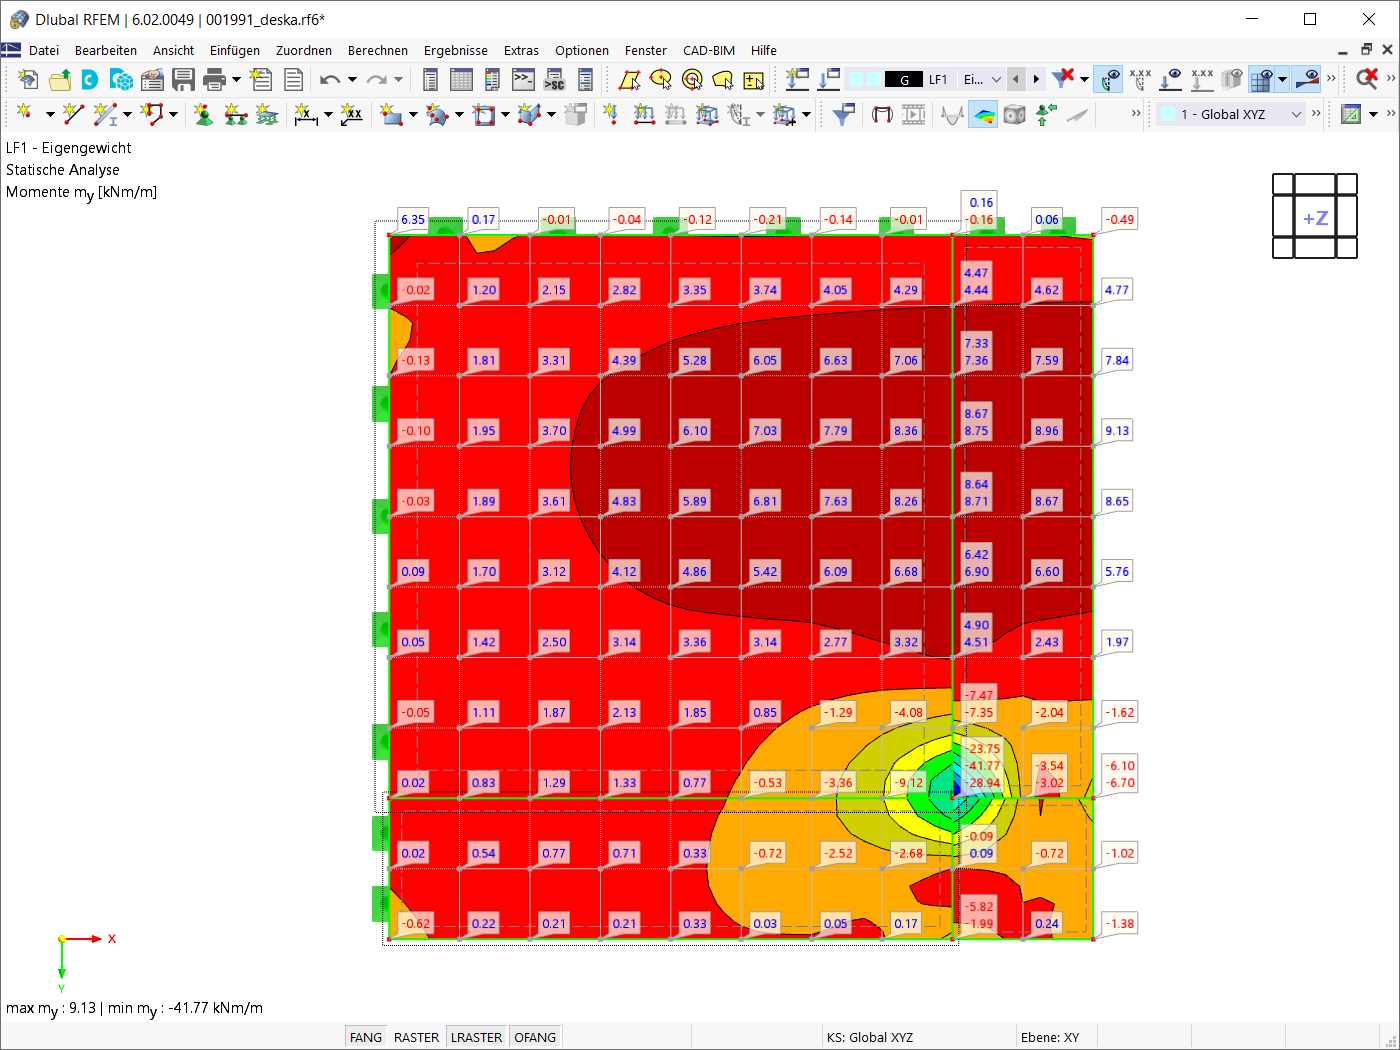
Task: Open the console window icon
Action: point(523,79)
